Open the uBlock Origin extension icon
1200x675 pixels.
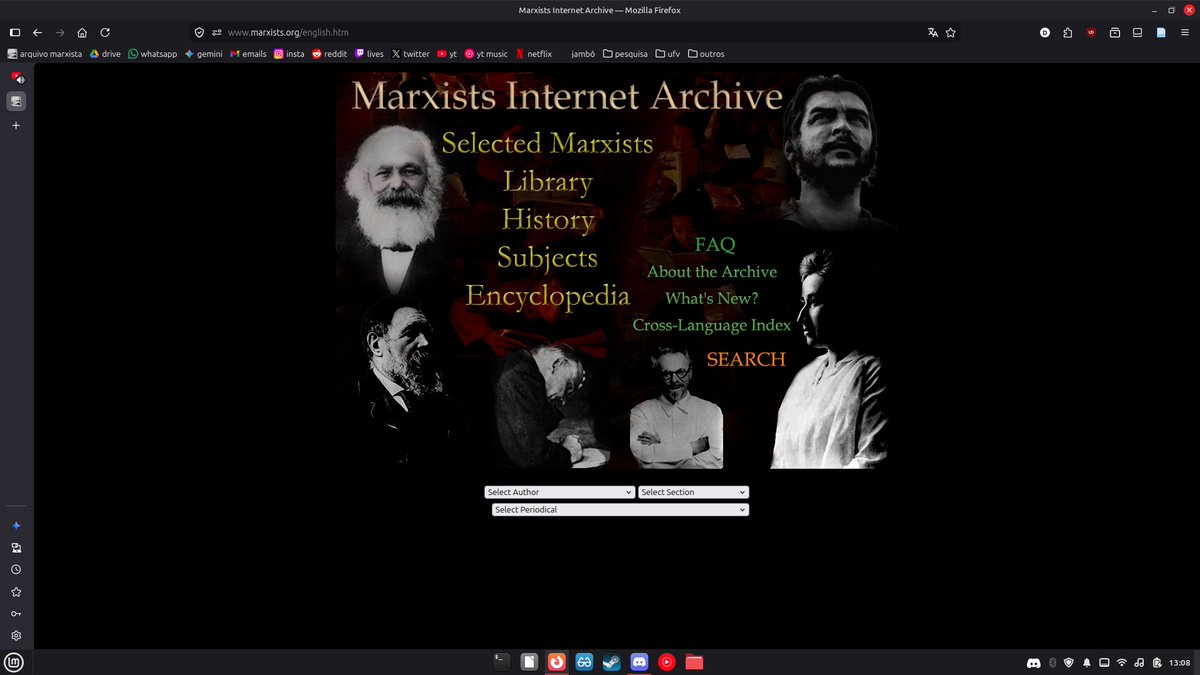[x=1091, y=32]
